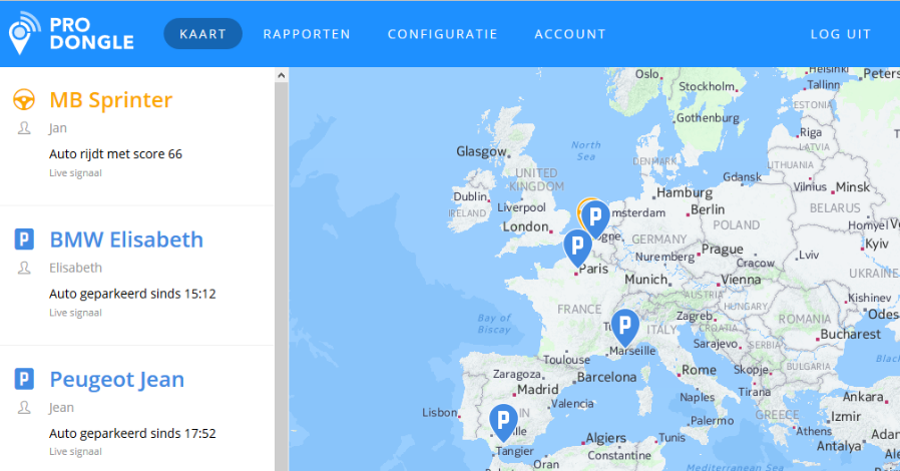900x471 pixels.
Task: Open the Configuratie menu
Action: coord(442,34)
